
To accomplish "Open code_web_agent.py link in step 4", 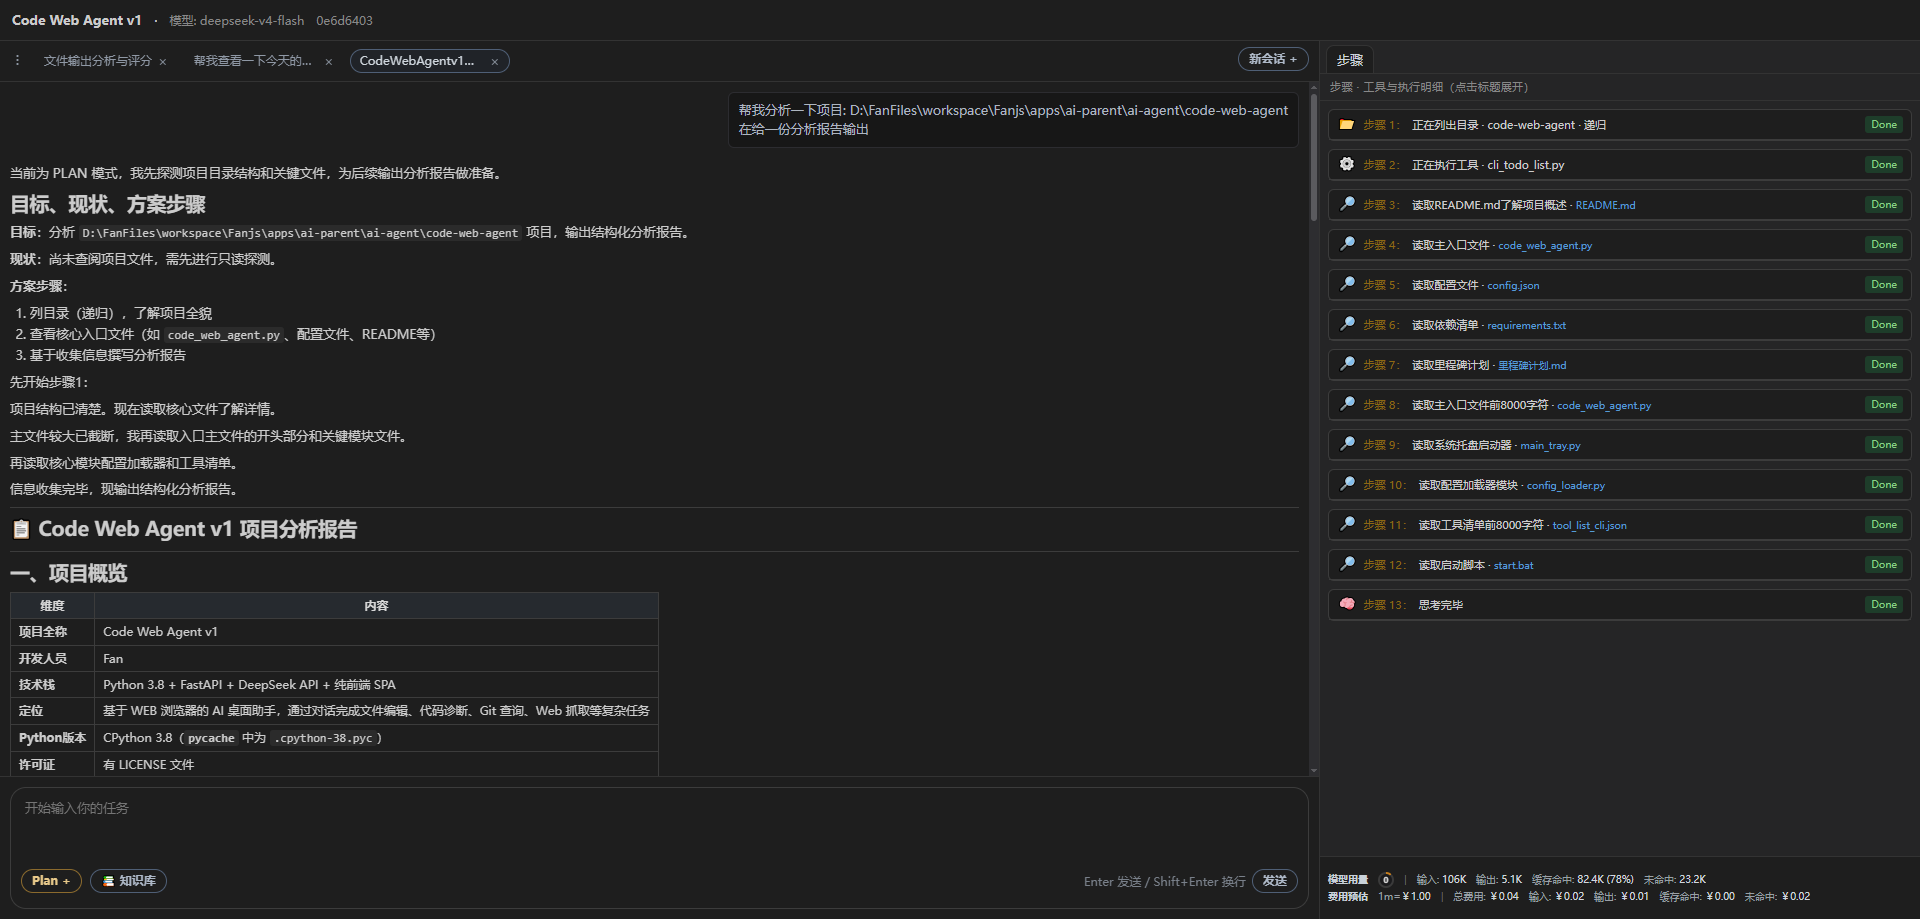I will tap(1545, 245).
